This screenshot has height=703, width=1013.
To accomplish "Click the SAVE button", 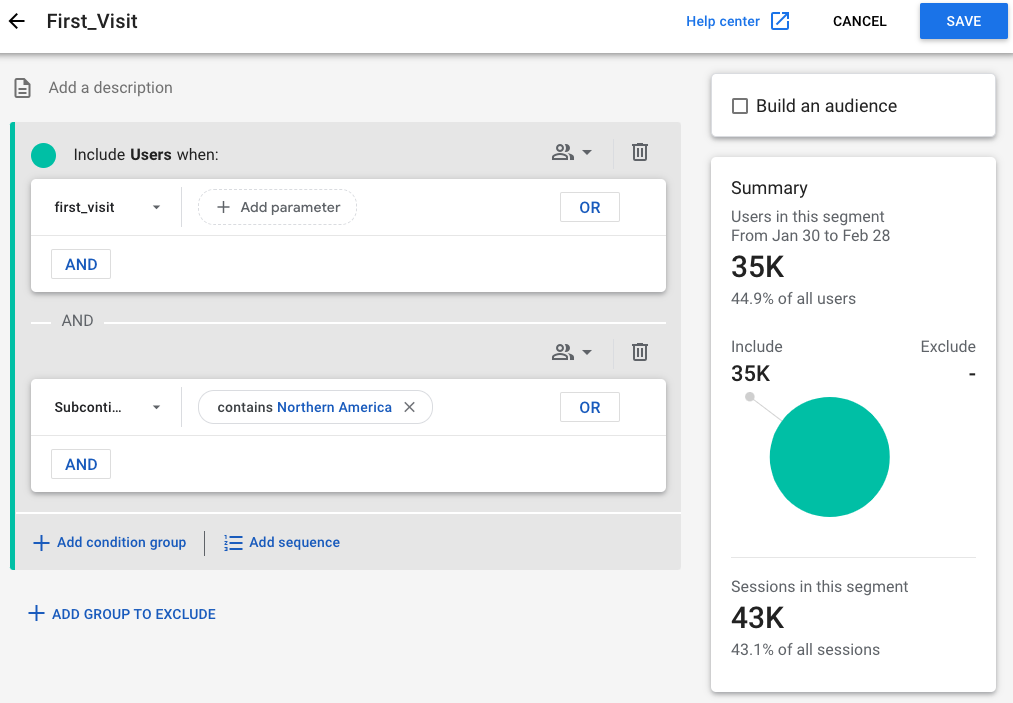I will pyautogui.click(x=963, y=21).
